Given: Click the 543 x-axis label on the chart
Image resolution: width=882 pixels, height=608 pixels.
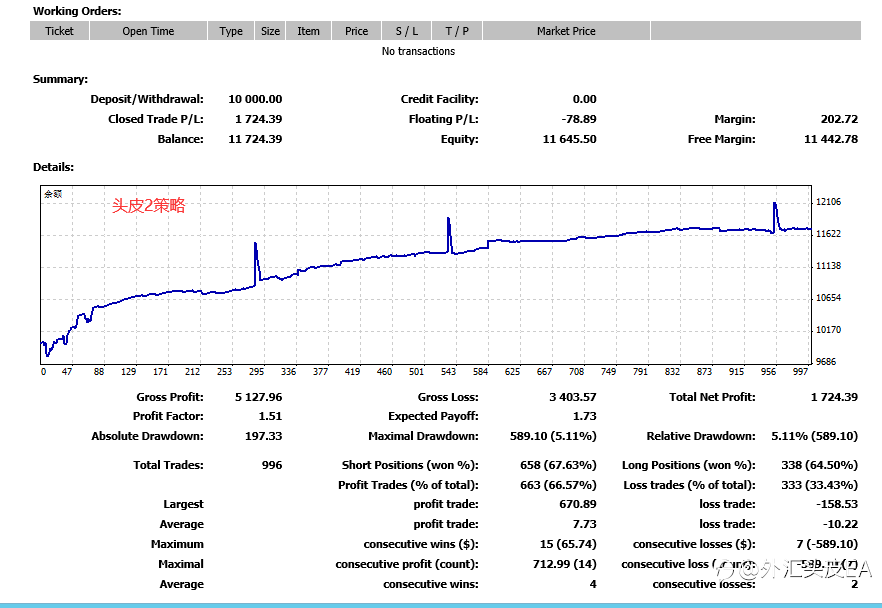Looking at the screenshot, I should pos(448,372).
